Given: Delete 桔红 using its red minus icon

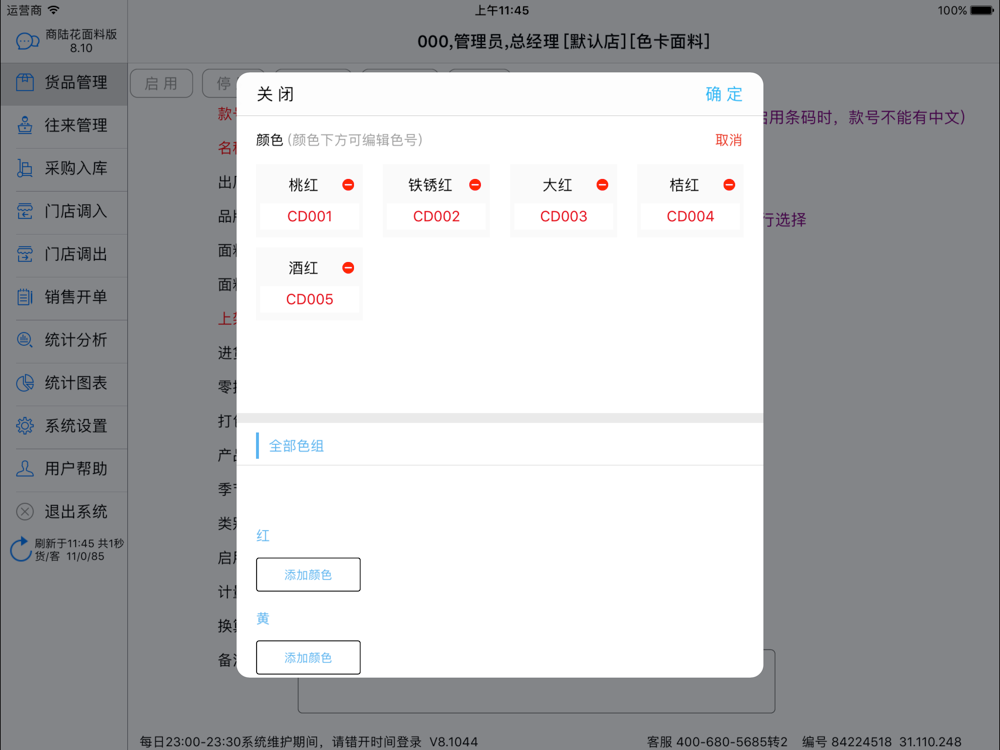Looking at the screenshot, I should 729,185.
